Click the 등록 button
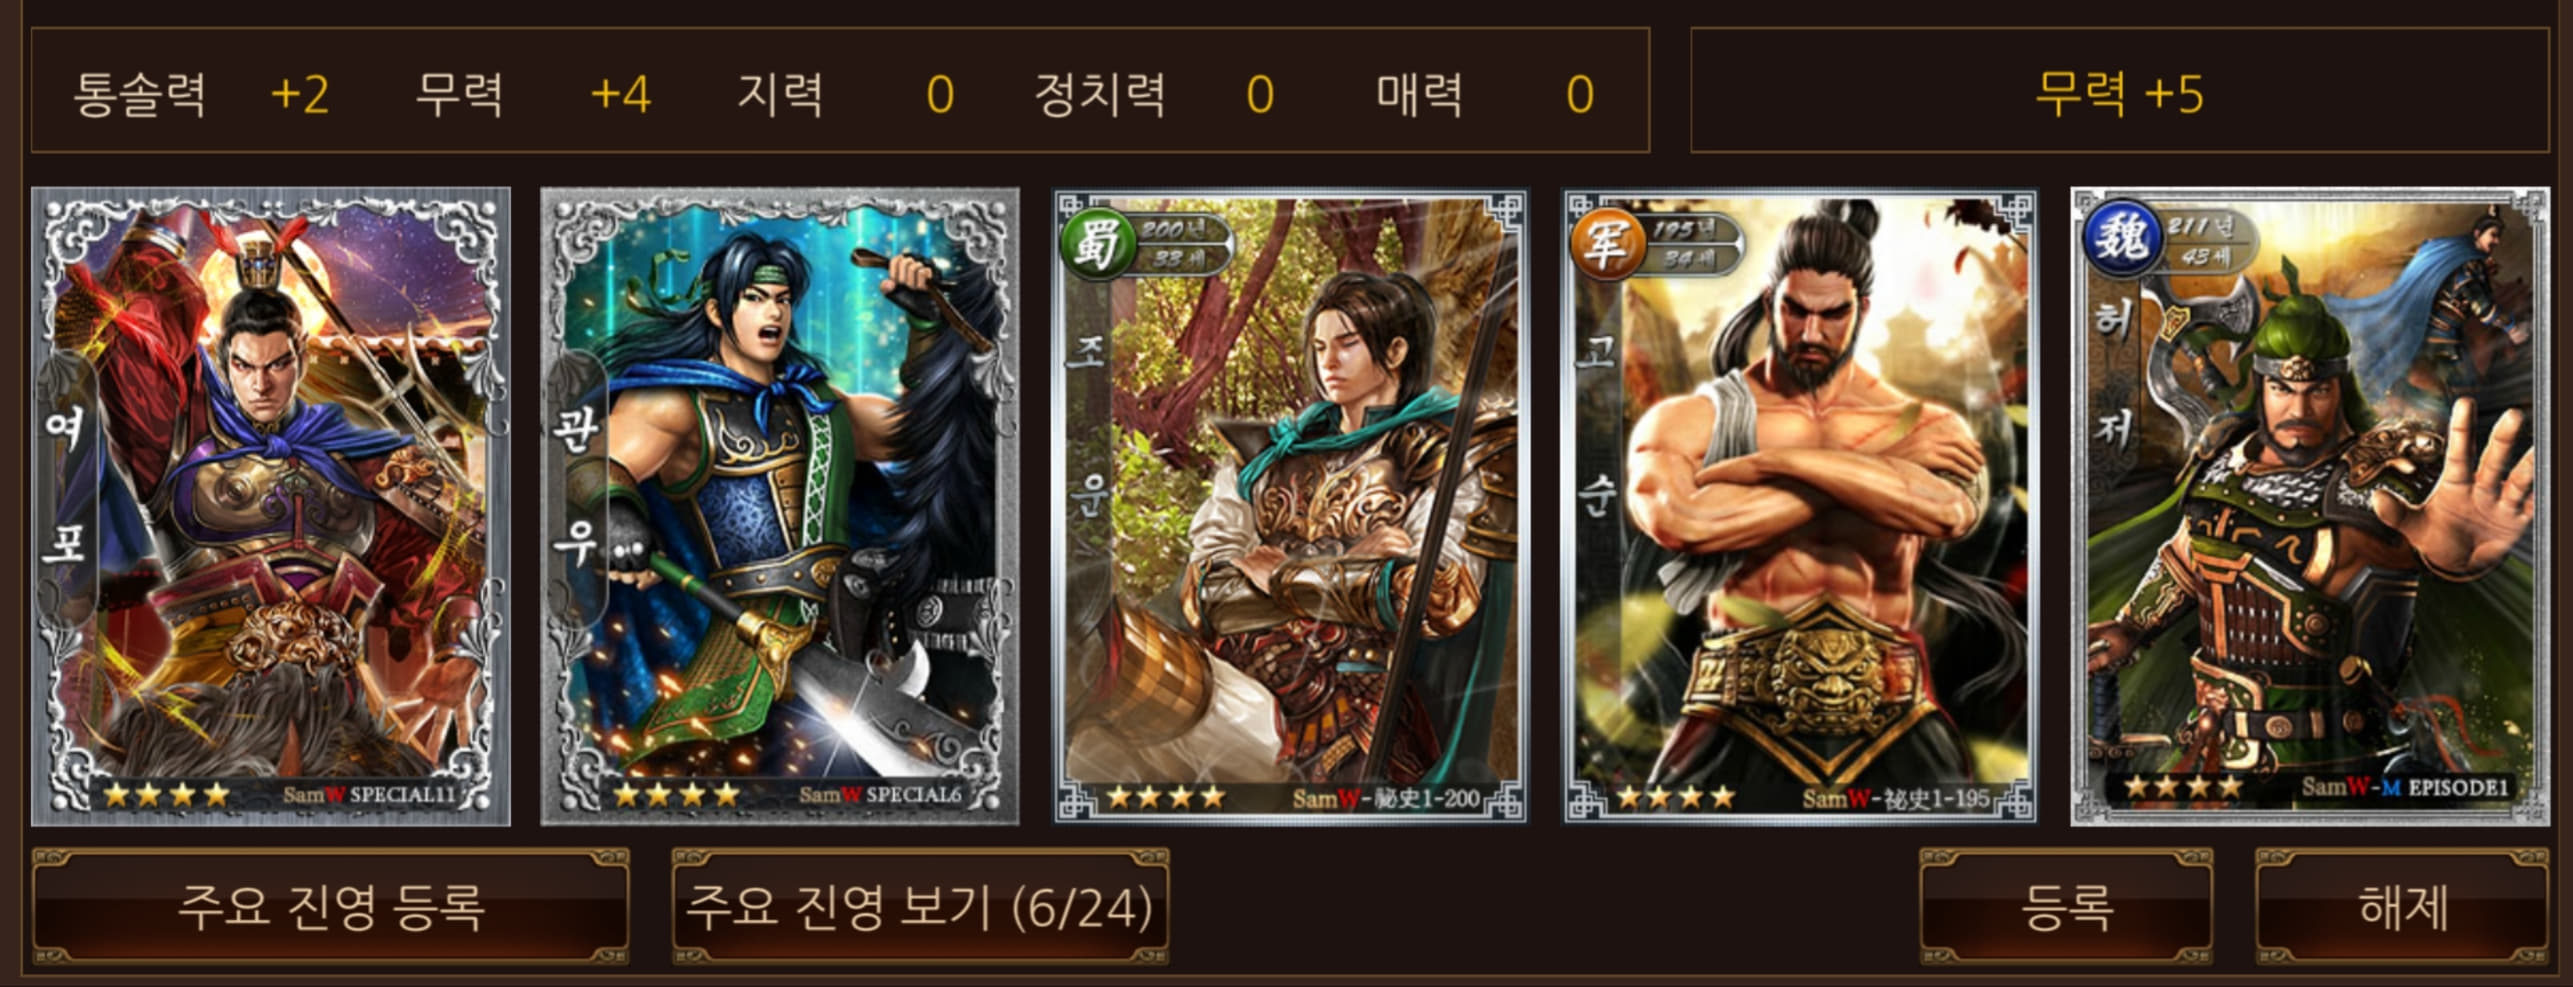The image size is (2573, 987). click(x=2067, y=908)
